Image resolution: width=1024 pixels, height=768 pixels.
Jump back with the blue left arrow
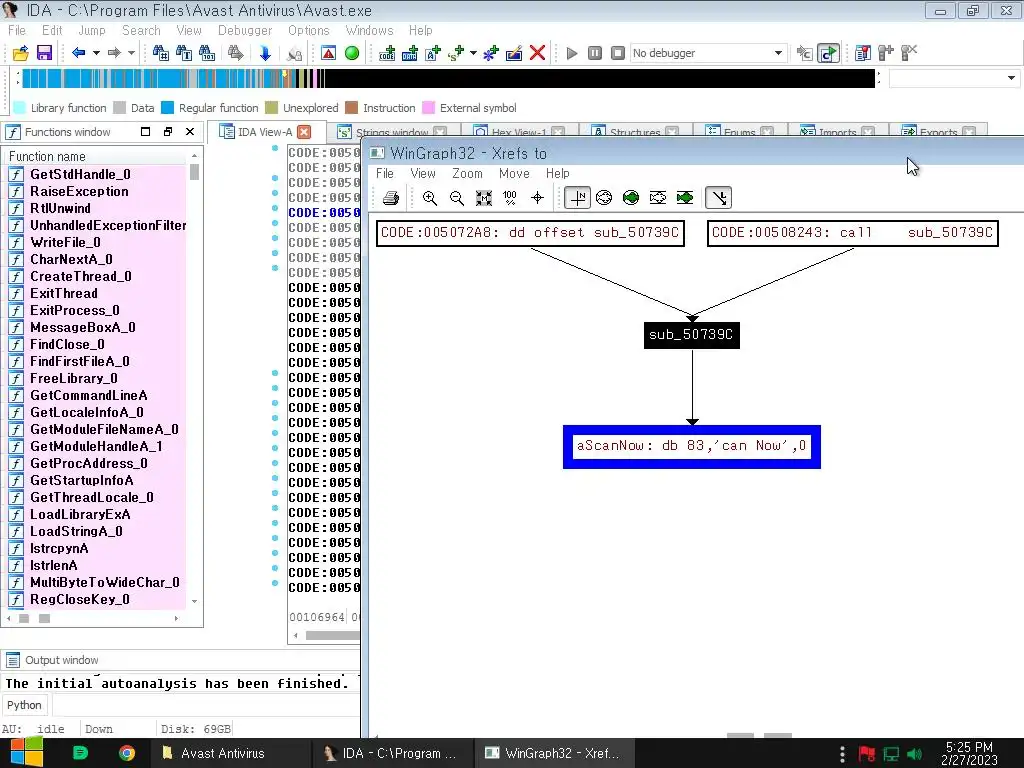[78, 53]
